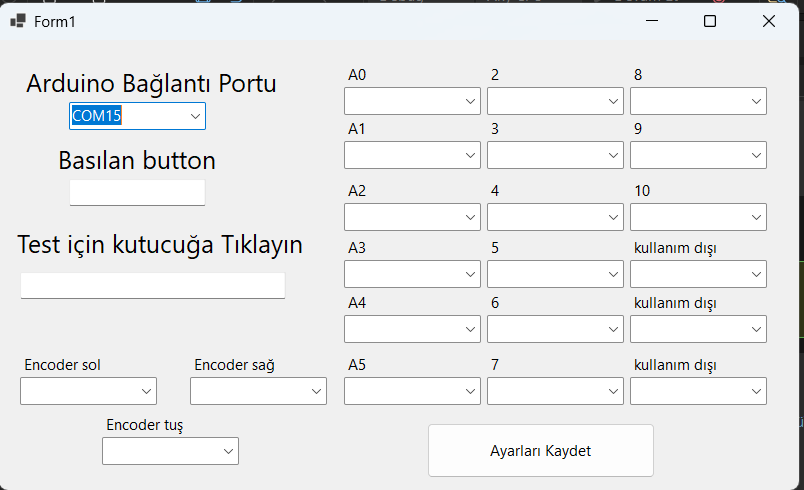This screenshot has height=490, width=804.
Task: Open the Encoder tuş dropdown
Action: coord(170,451)
